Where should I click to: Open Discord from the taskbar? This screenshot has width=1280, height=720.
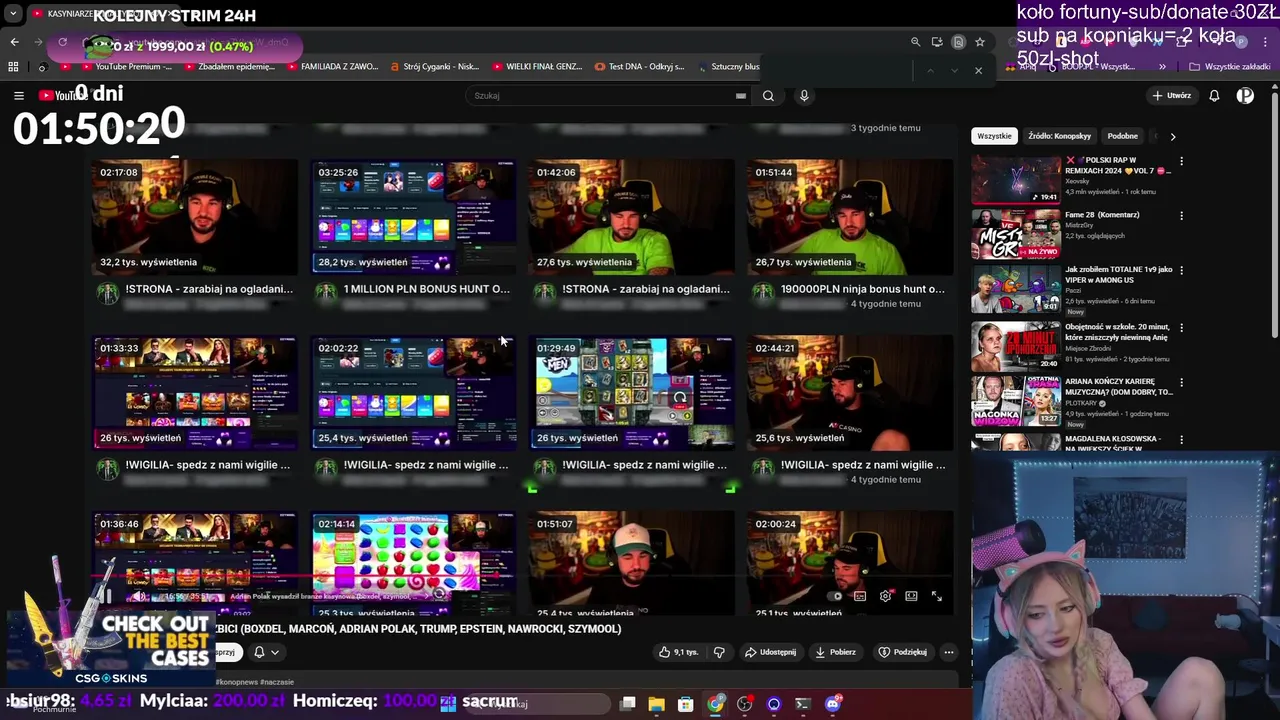pos(833,704)
